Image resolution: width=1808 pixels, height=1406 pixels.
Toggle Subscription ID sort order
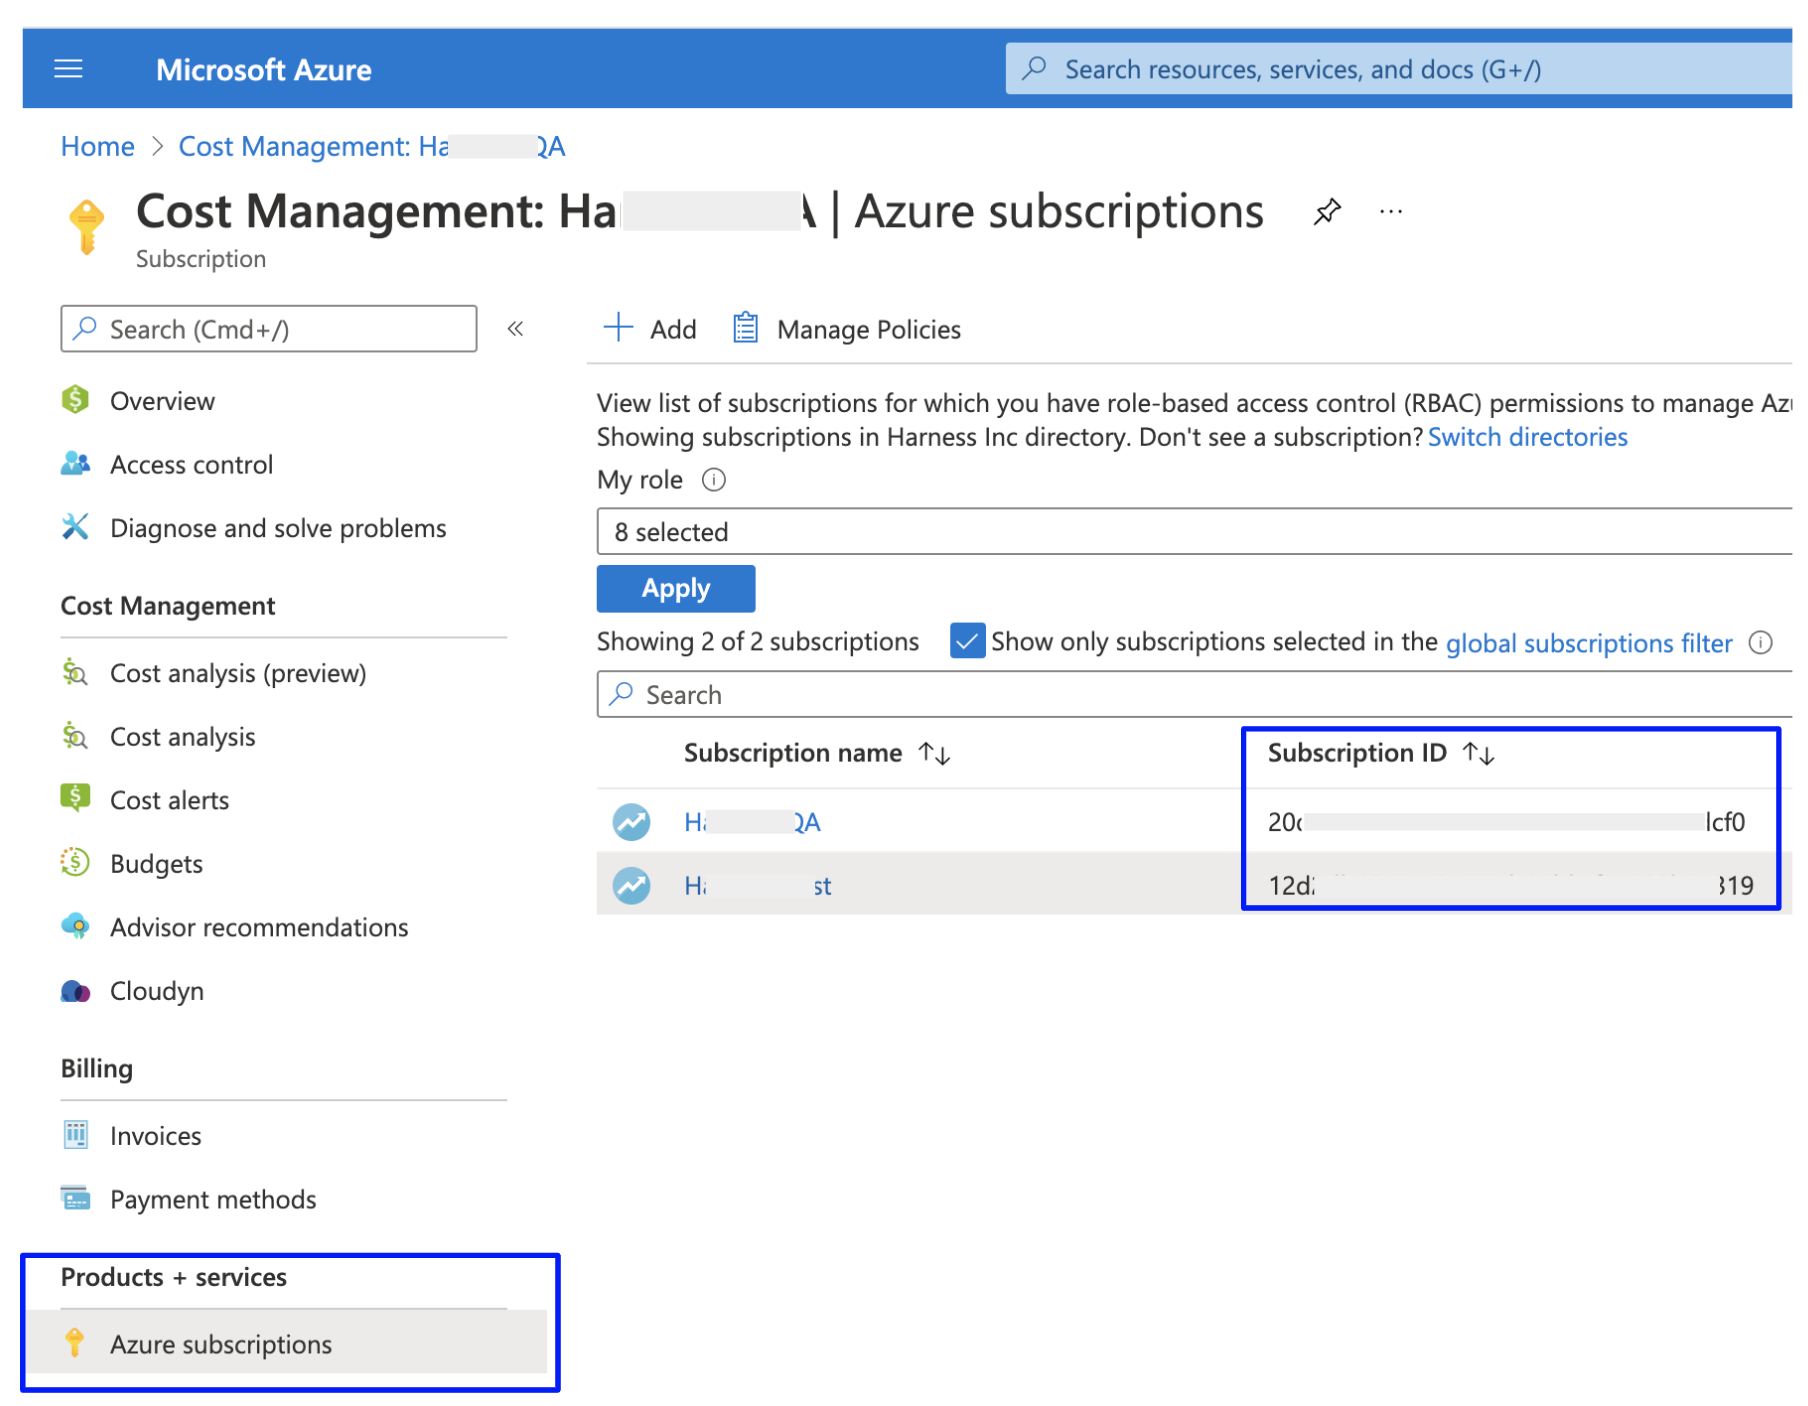pos(1478,753)
